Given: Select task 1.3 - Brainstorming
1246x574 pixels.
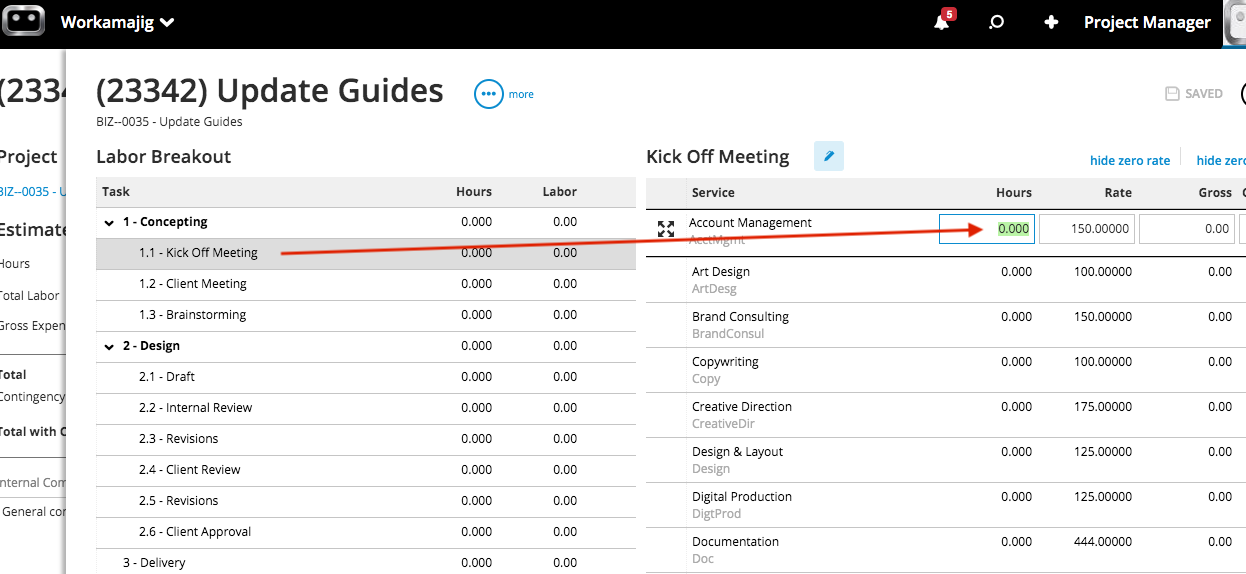Looking at the screenshot, I should 366,315.
